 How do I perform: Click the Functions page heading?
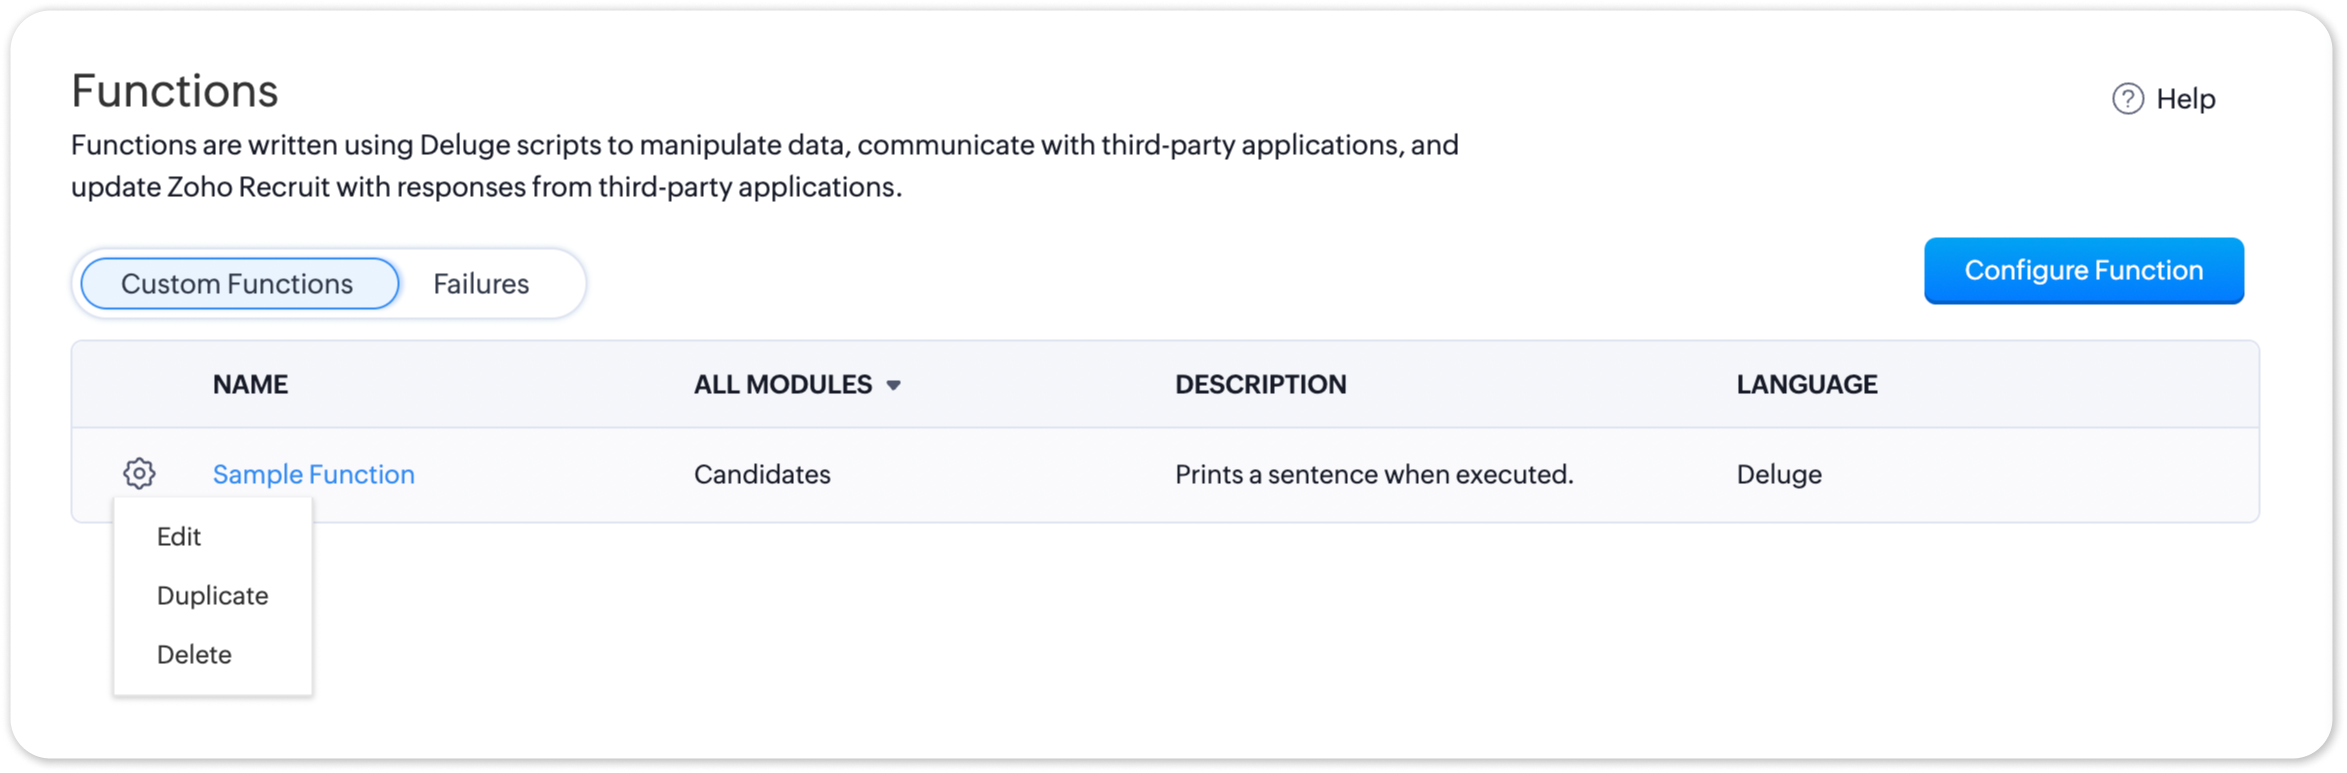click(x=175, y=91)
